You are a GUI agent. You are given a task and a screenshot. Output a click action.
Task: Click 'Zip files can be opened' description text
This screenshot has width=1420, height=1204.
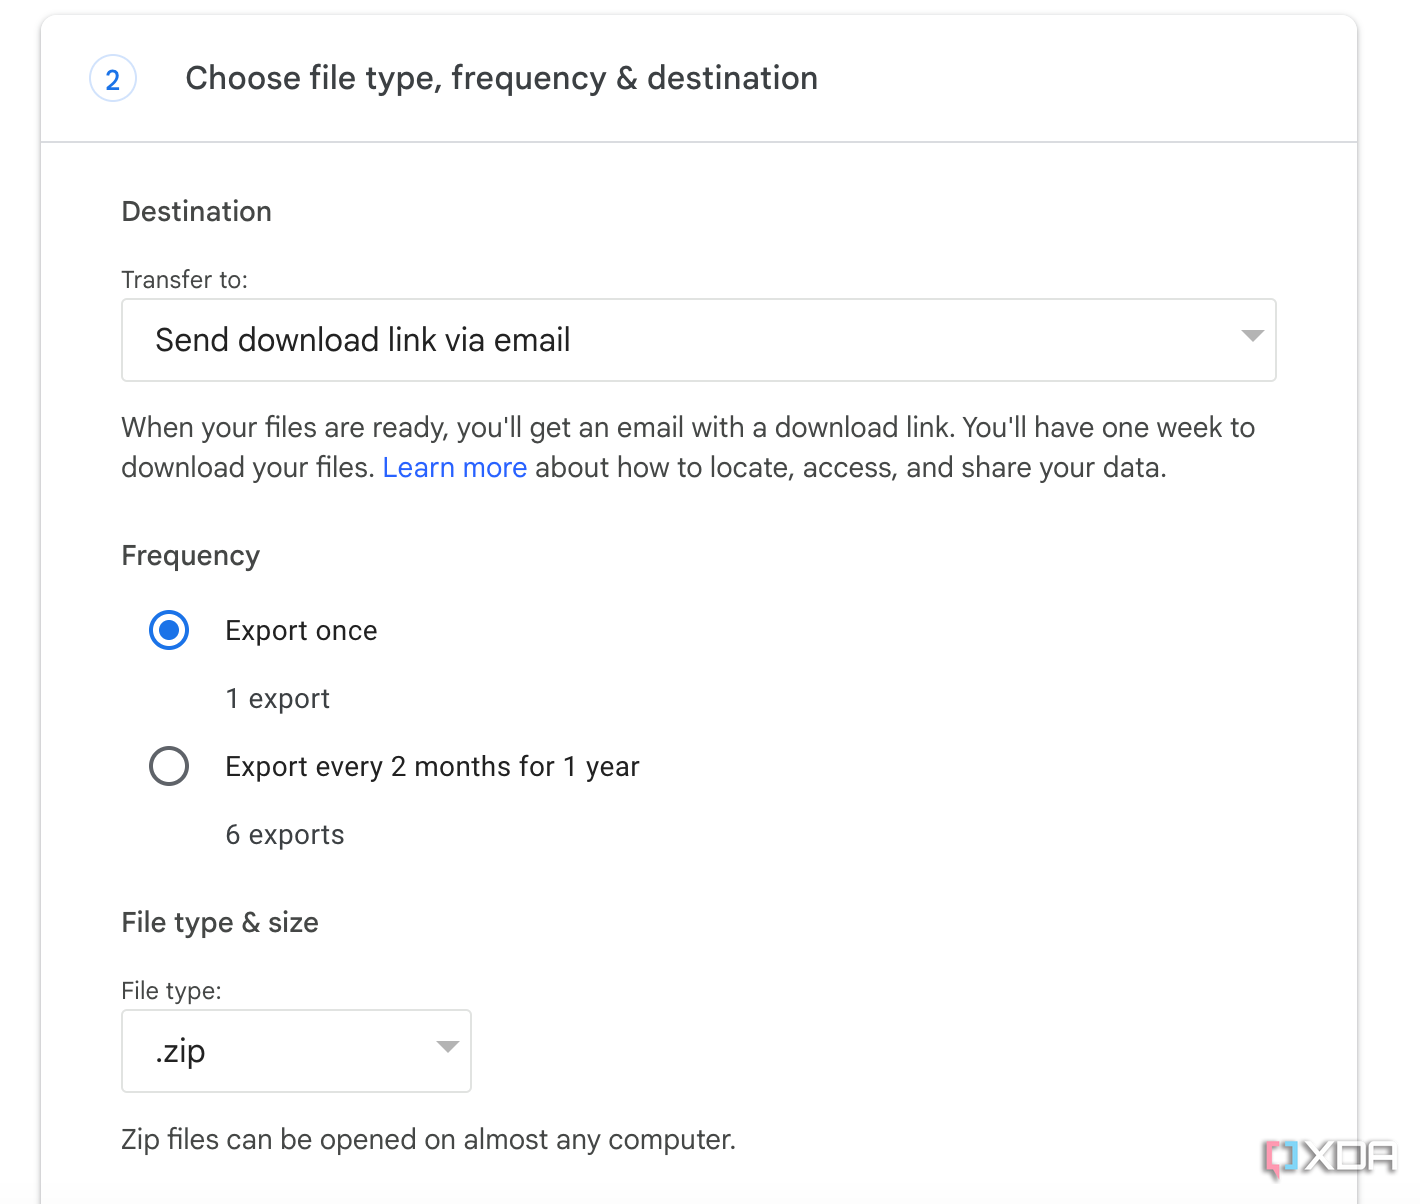click(428, 1140)
